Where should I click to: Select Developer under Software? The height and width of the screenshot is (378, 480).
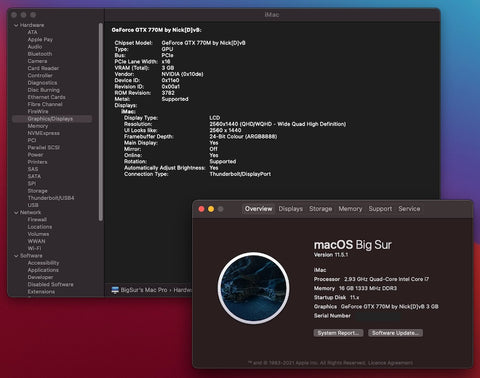(x=40, y=277)
